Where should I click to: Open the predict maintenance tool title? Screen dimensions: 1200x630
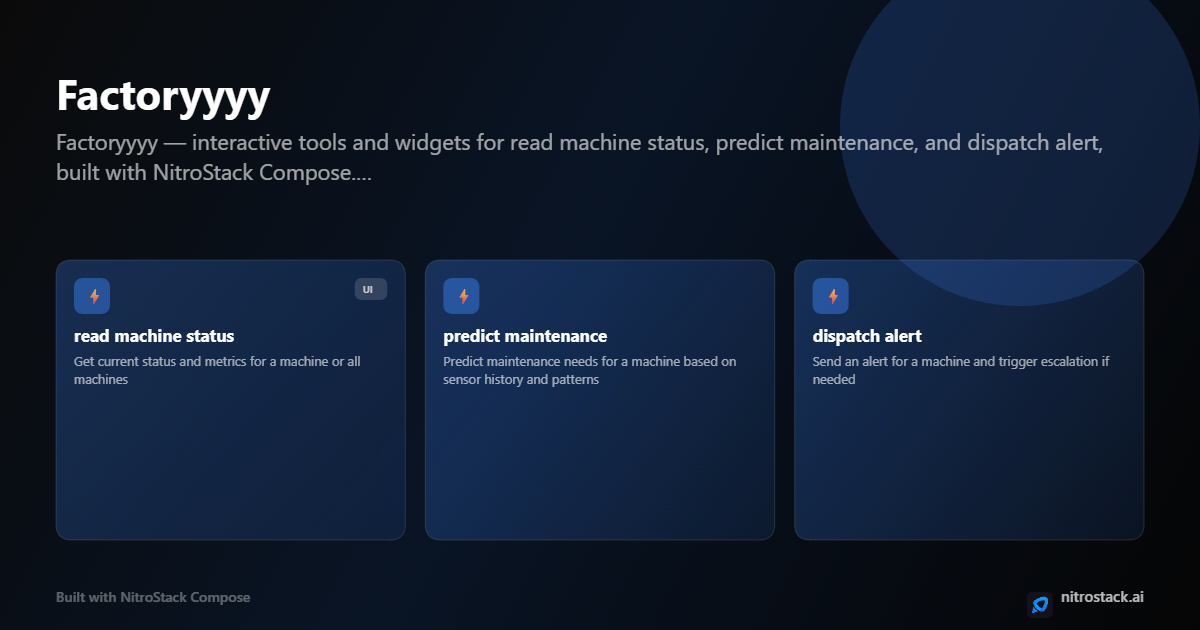pyautogui.click(x=525, y=336)
